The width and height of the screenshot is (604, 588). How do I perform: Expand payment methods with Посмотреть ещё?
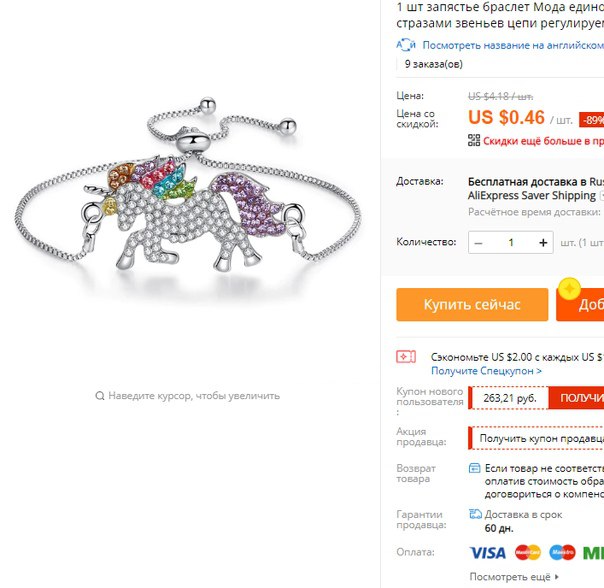coord(514,577)
